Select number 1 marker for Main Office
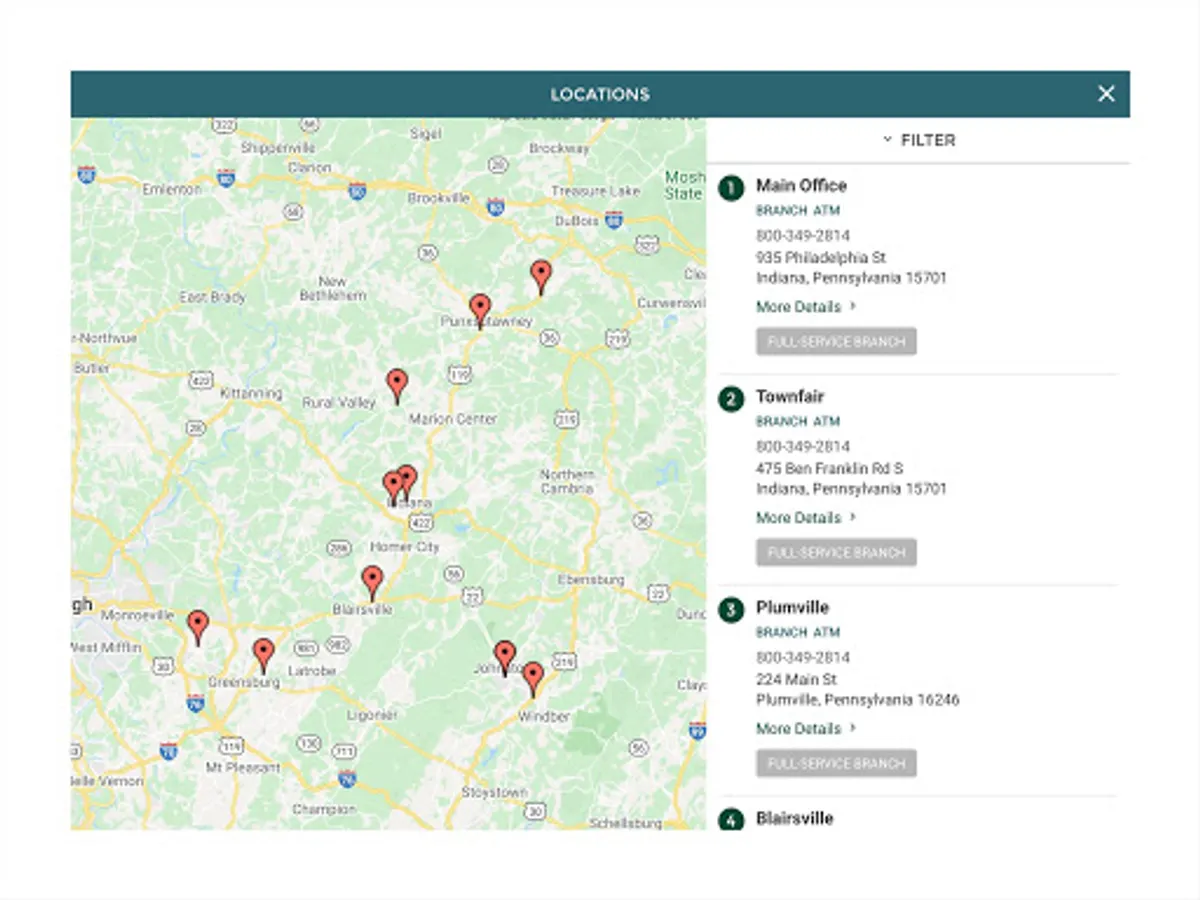1200x900 pixels. coord(731,188)
